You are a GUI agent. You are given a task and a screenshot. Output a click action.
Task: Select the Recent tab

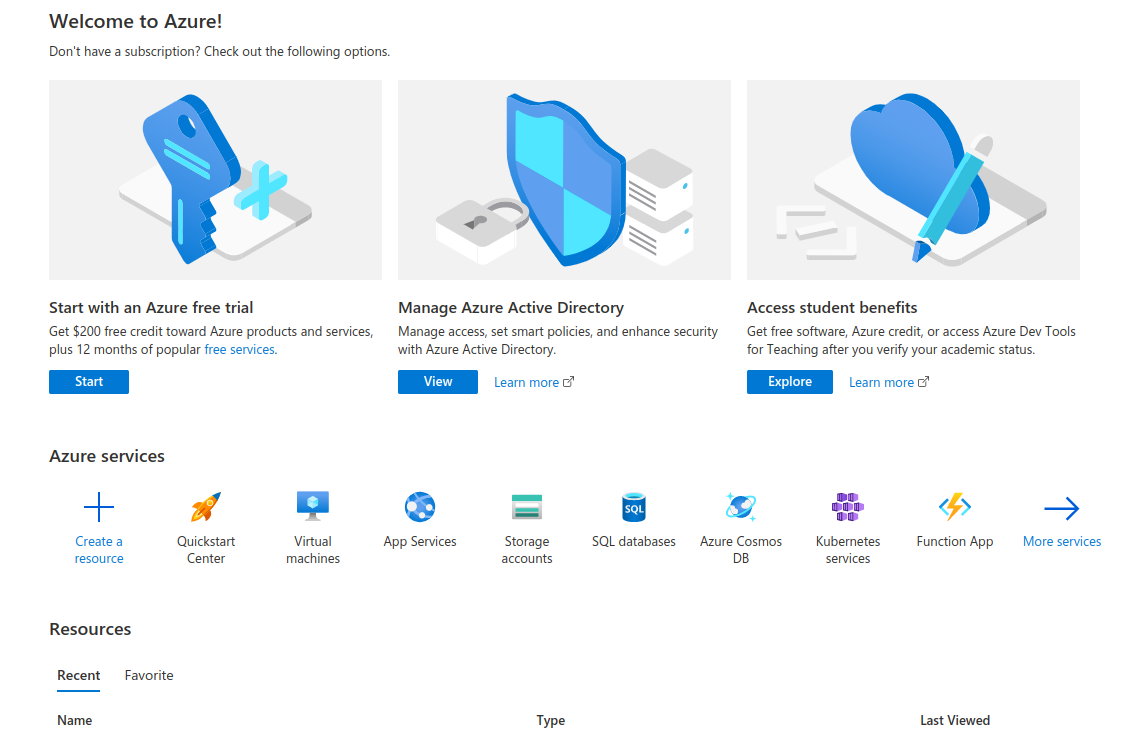(x=78, y=675)
